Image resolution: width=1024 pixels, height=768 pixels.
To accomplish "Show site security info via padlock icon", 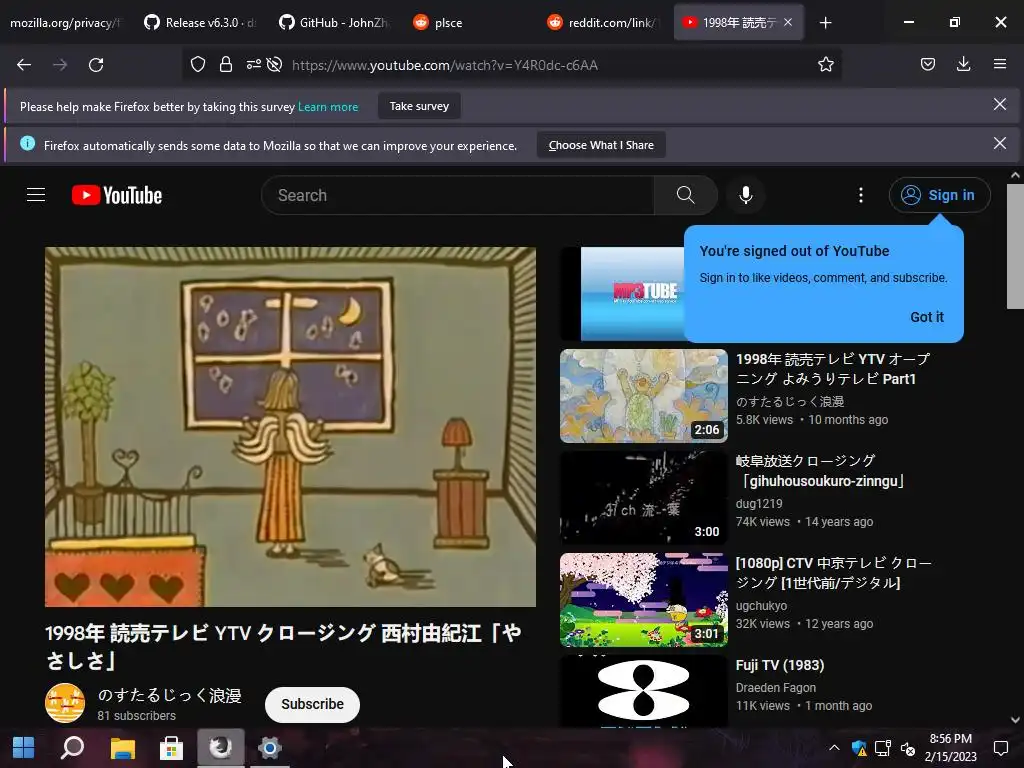I will [x=226, y=65].
